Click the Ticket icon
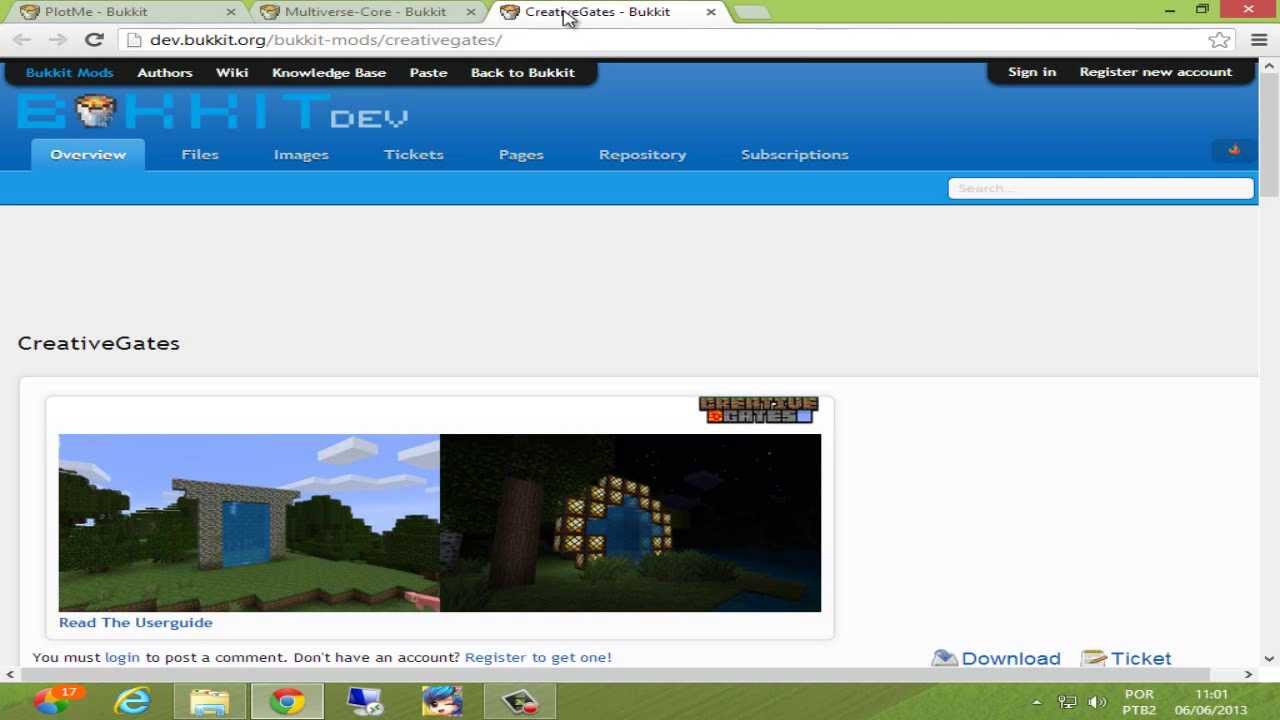The height and width of the screenshot is (720, 1280). click(1094, 658)
